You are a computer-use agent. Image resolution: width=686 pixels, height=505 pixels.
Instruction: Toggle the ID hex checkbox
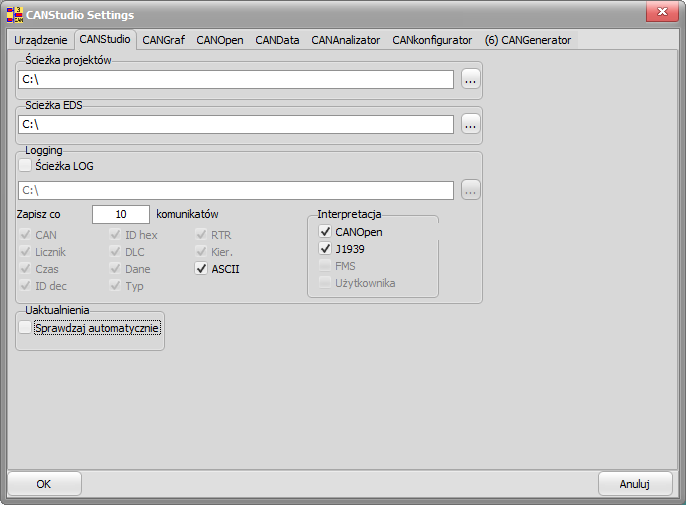pos(115,235)
